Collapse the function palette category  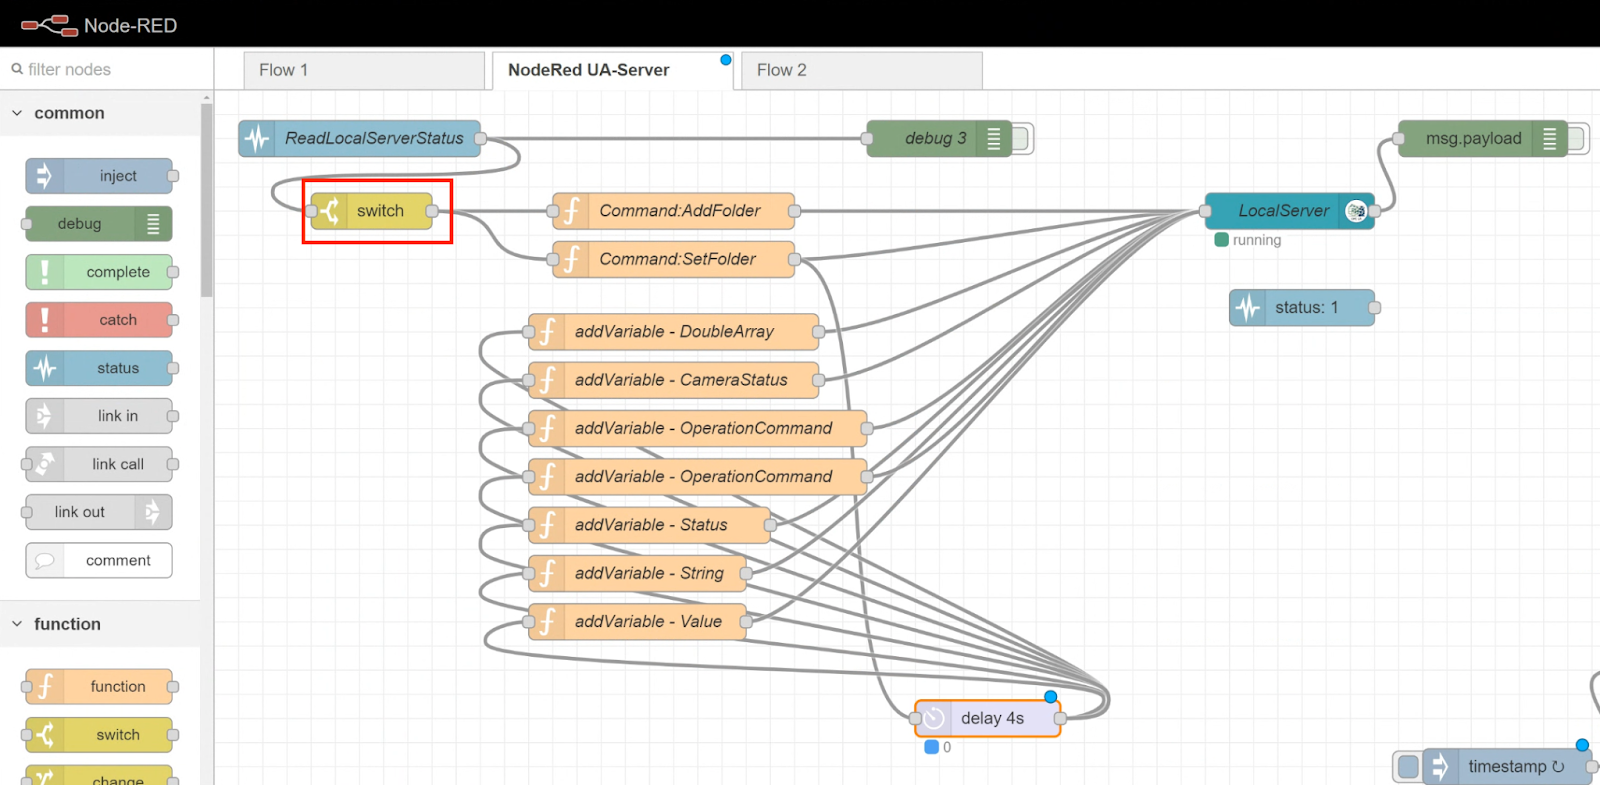coord(17,624)
